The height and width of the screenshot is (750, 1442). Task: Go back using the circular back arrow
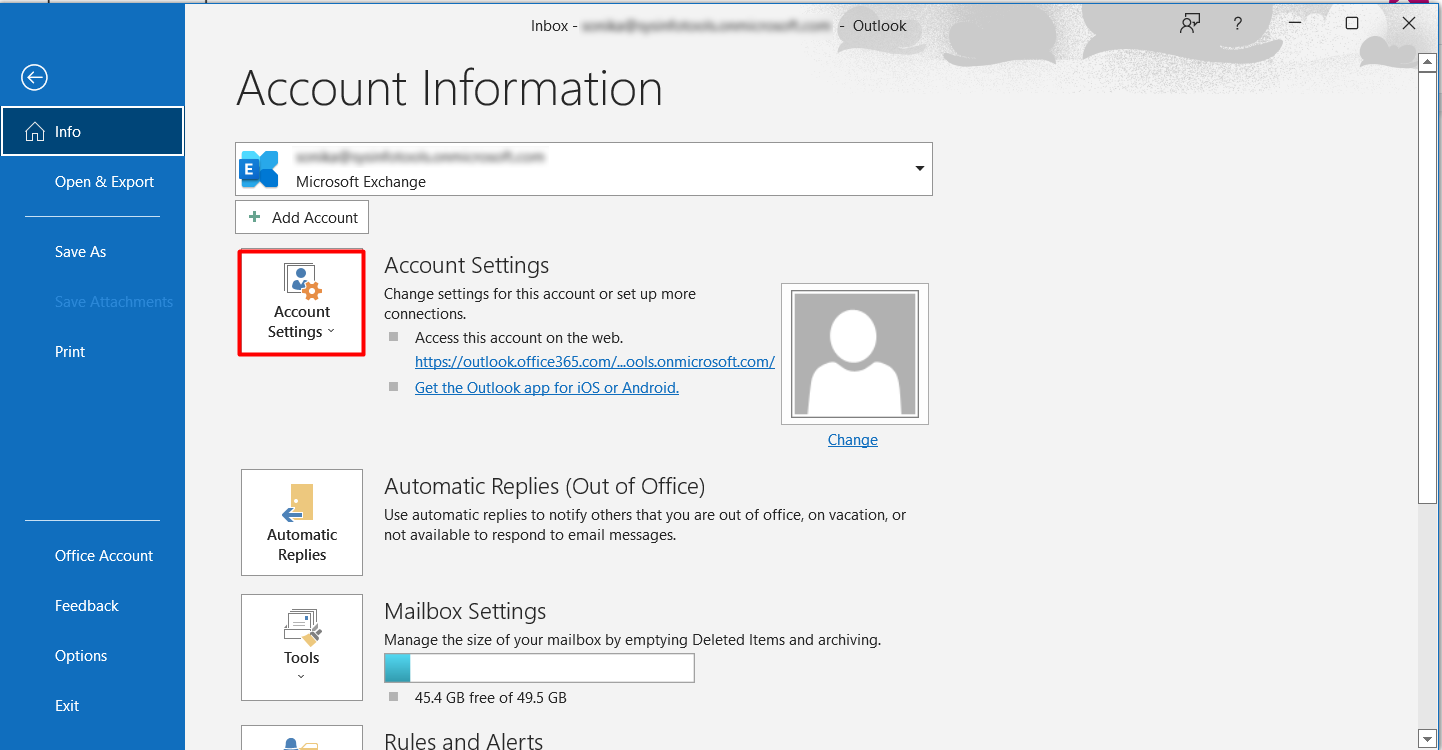click(35, 77)
